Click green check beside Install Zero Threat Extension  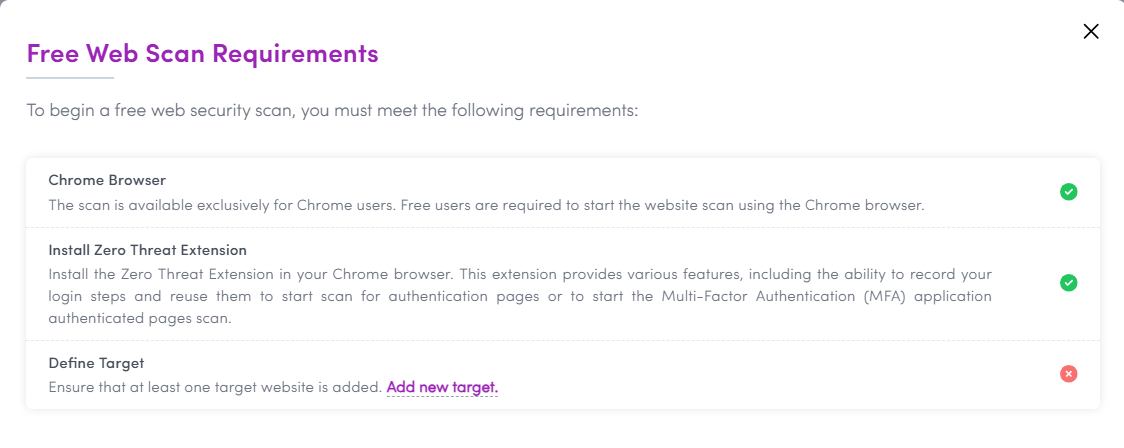click(1068, 283)
